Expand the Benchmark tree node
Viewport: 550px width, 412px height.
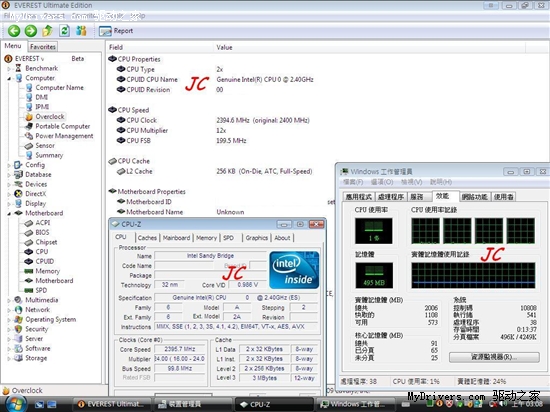[x=9, y=69]
